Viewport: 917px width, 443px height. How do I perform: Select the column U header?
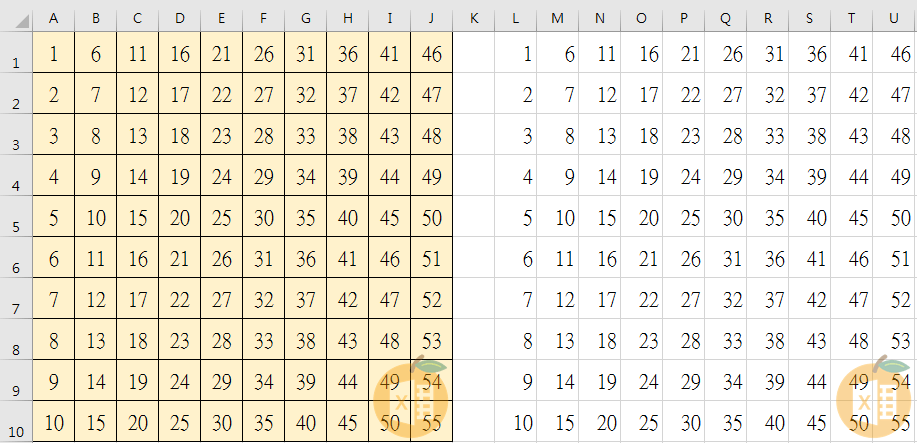pos(893,18)
